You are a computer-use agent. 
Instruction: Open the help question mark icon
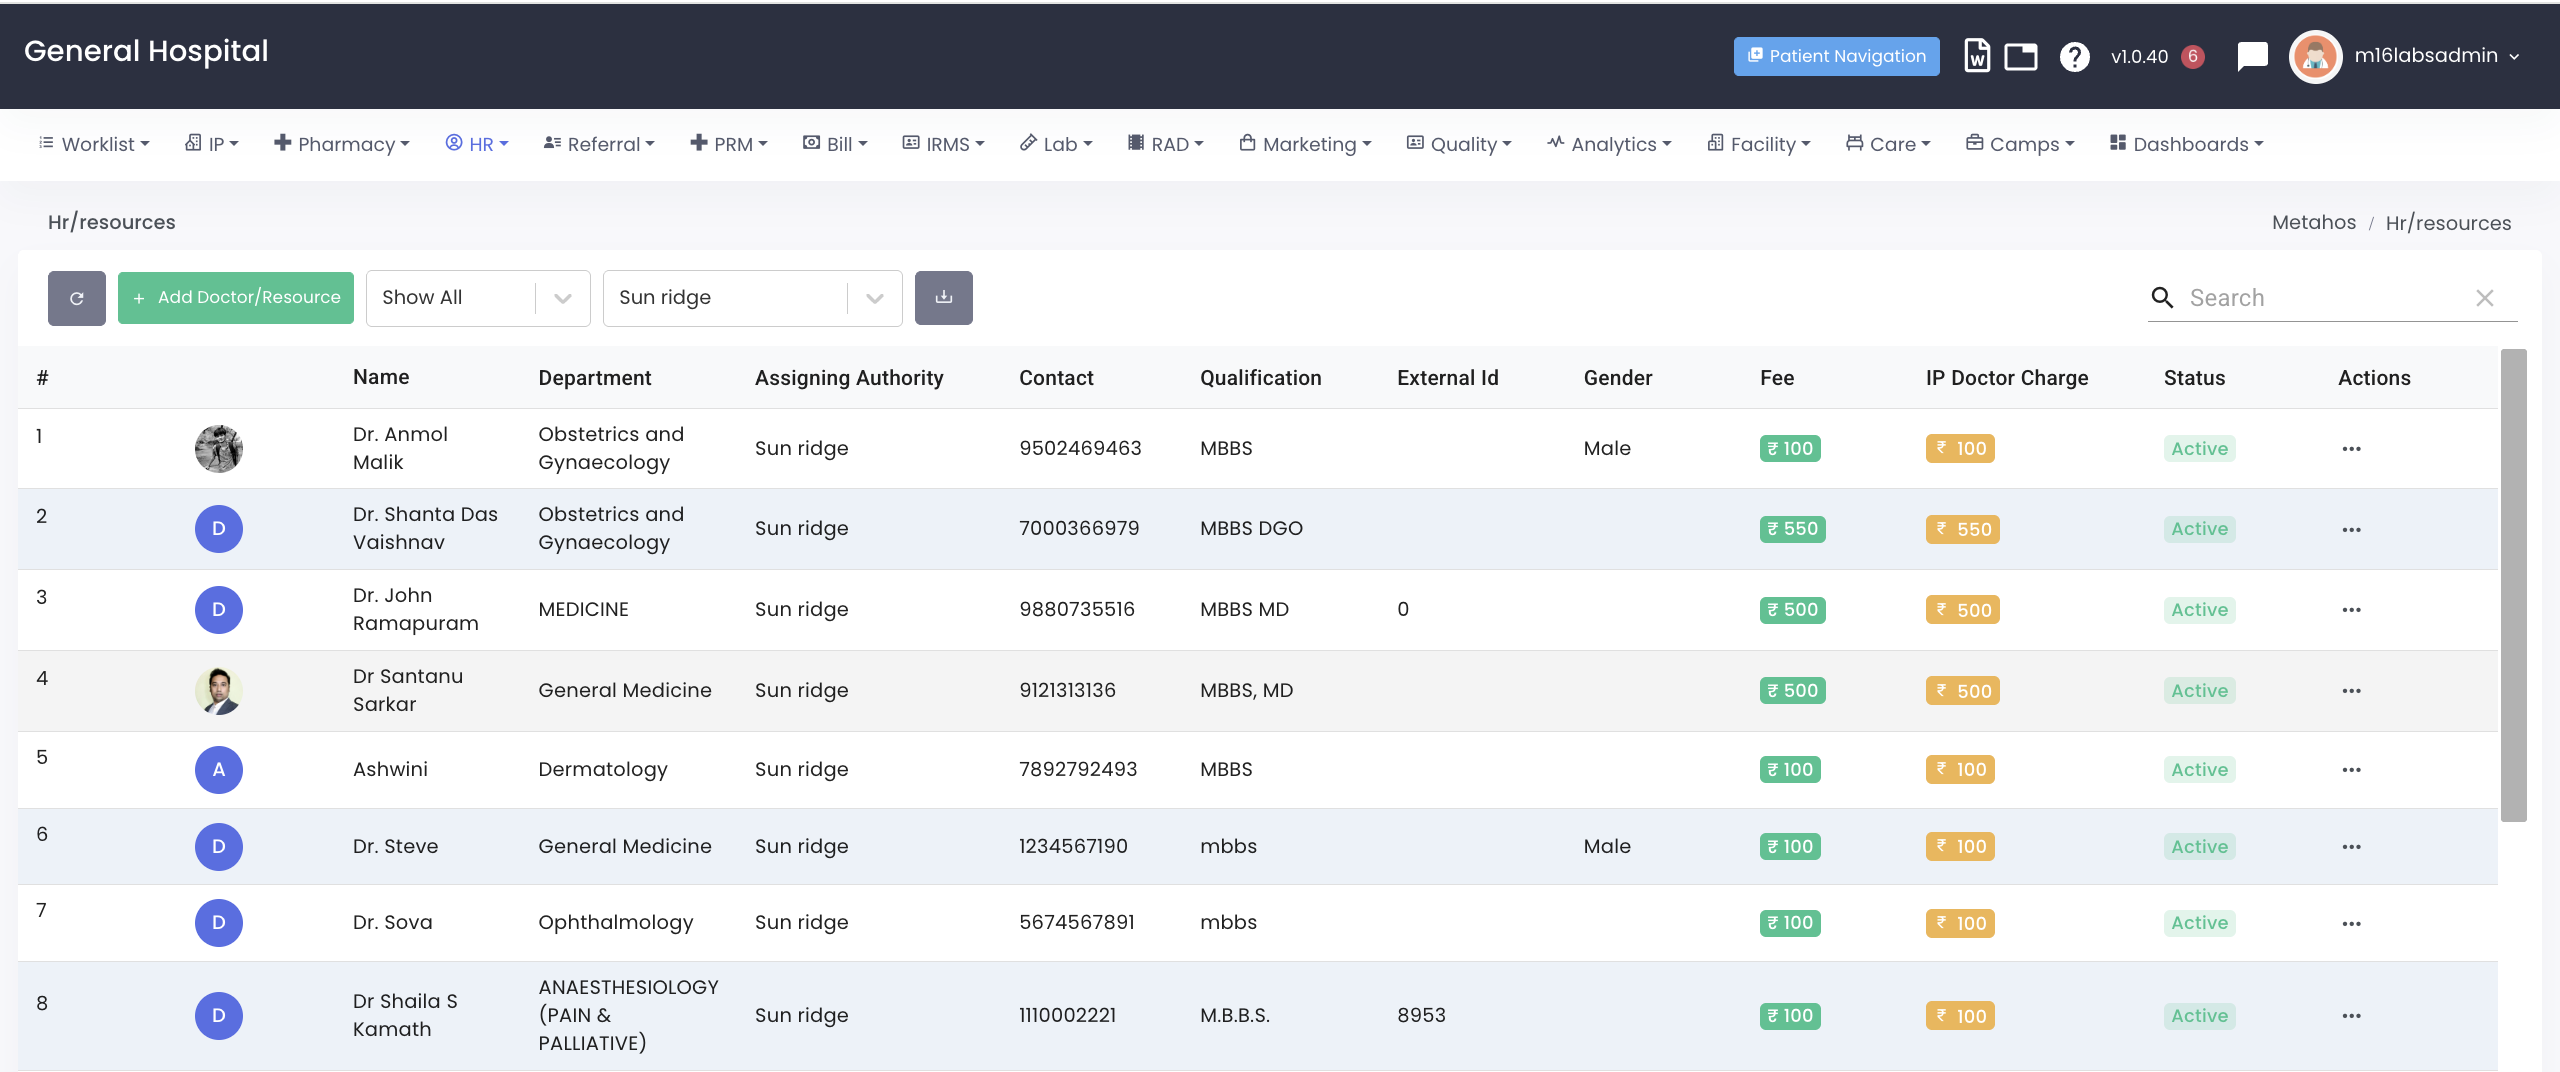2074,57
